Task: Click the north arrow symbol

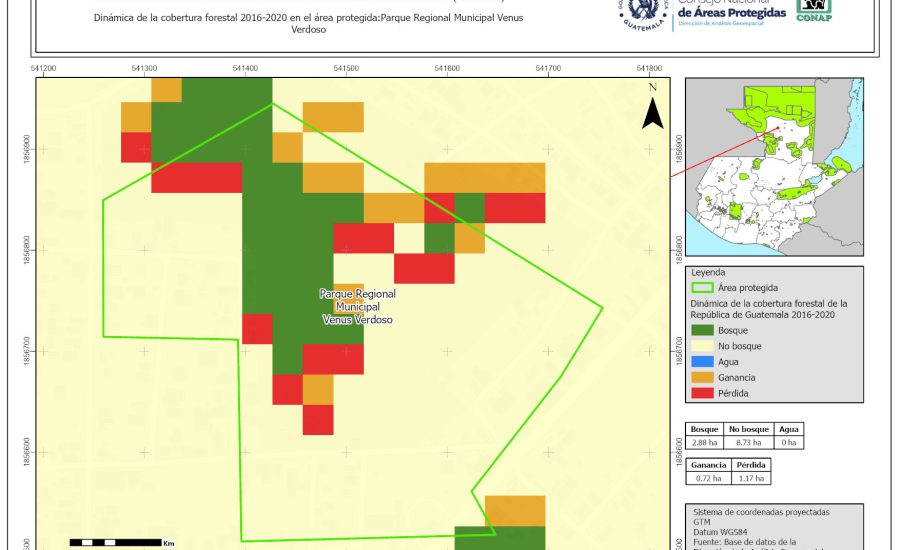Action: tap(652, 111)
